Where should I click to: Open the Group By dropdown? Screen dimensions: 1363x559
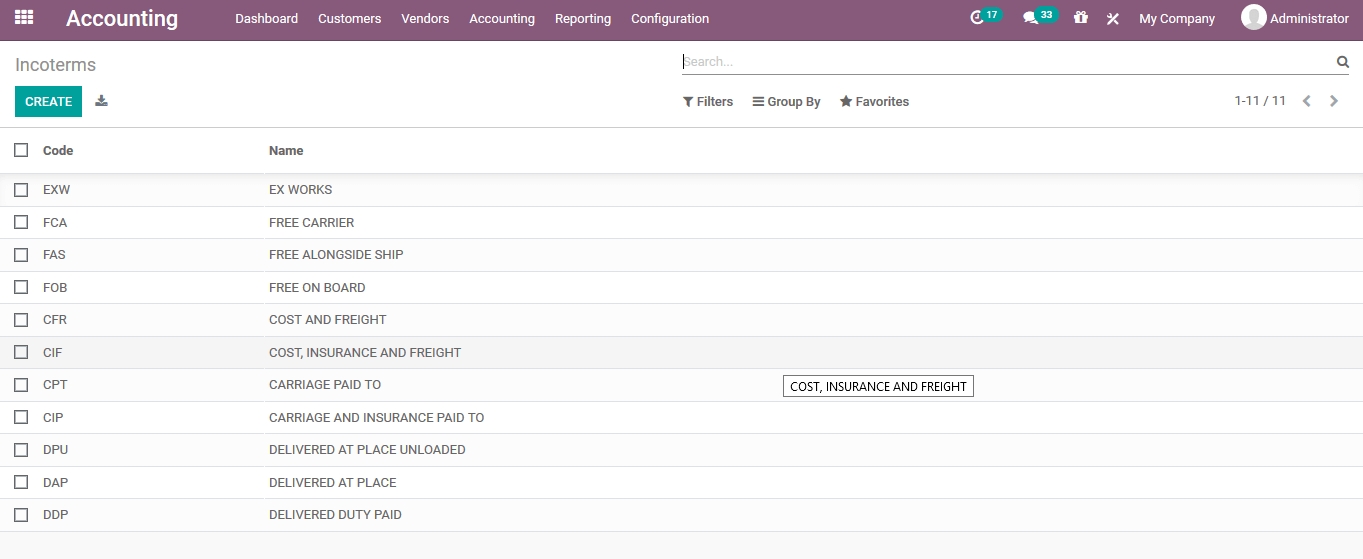coord(786,102)
